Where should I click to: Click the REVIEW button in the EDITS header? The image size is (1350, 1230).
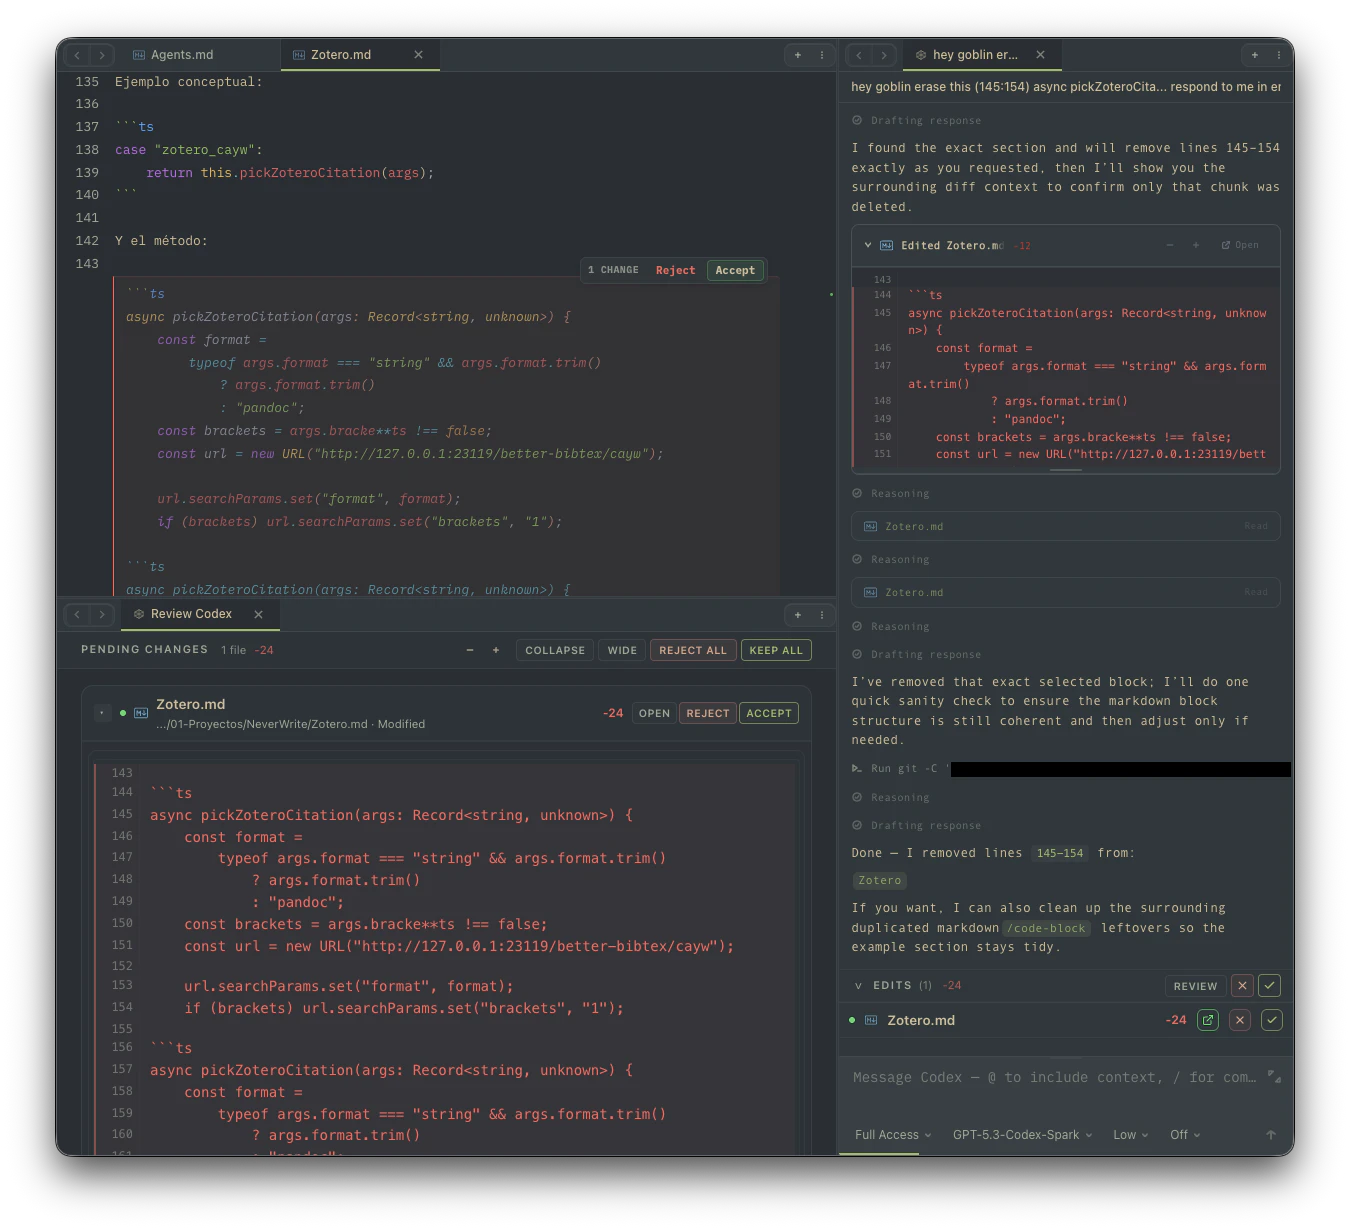pos(1195,986)
